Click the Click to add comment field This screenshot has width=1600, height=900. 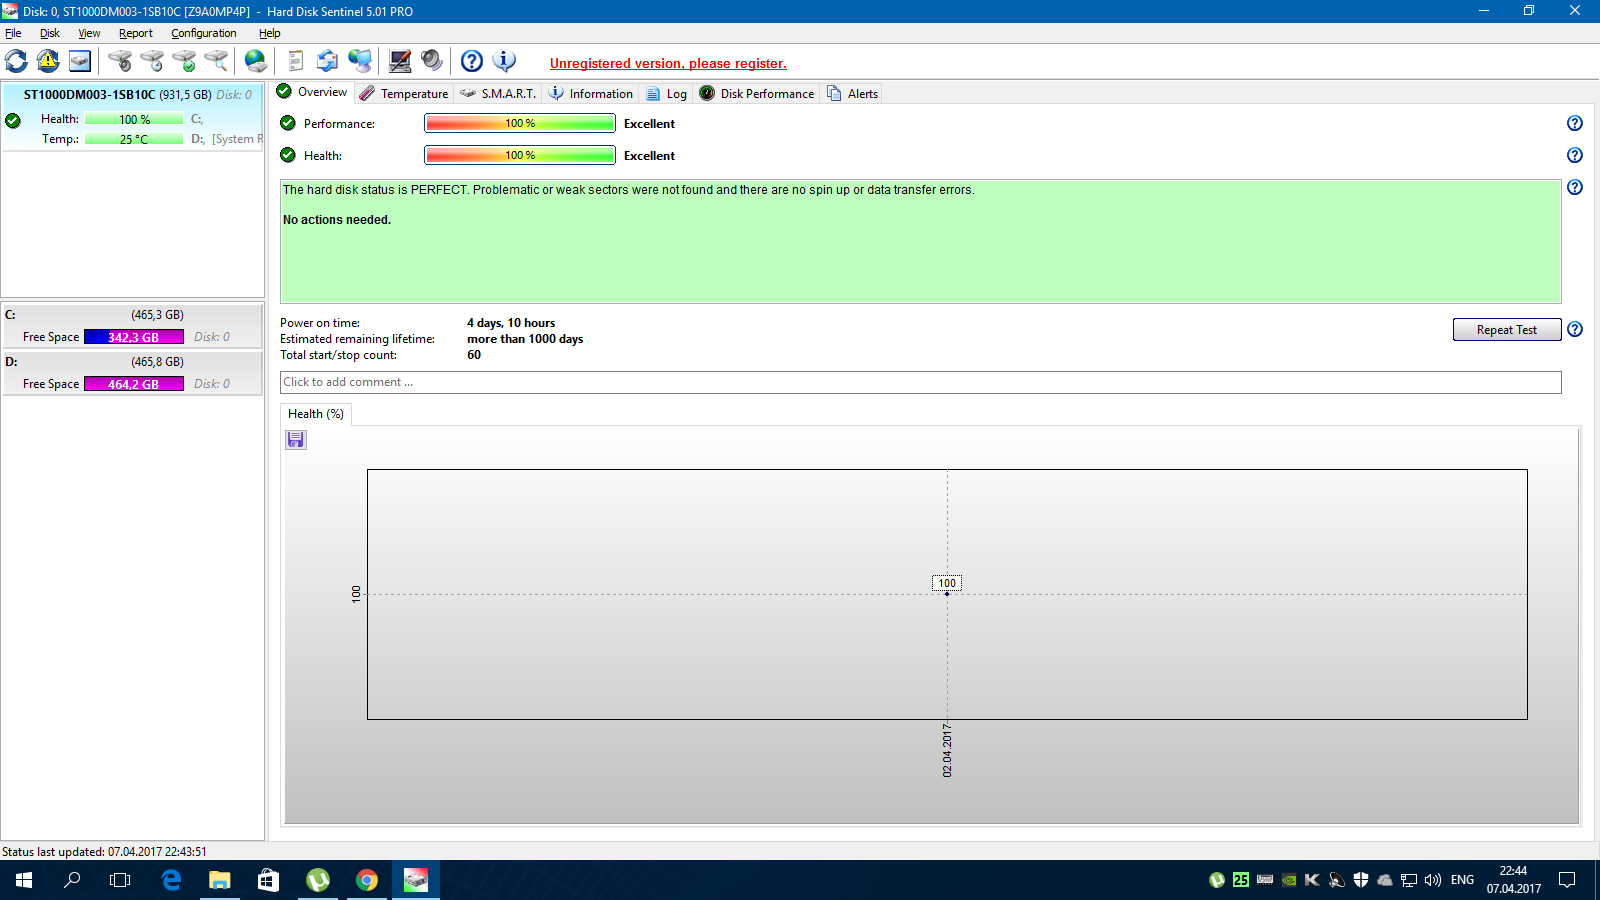[920, 382]
